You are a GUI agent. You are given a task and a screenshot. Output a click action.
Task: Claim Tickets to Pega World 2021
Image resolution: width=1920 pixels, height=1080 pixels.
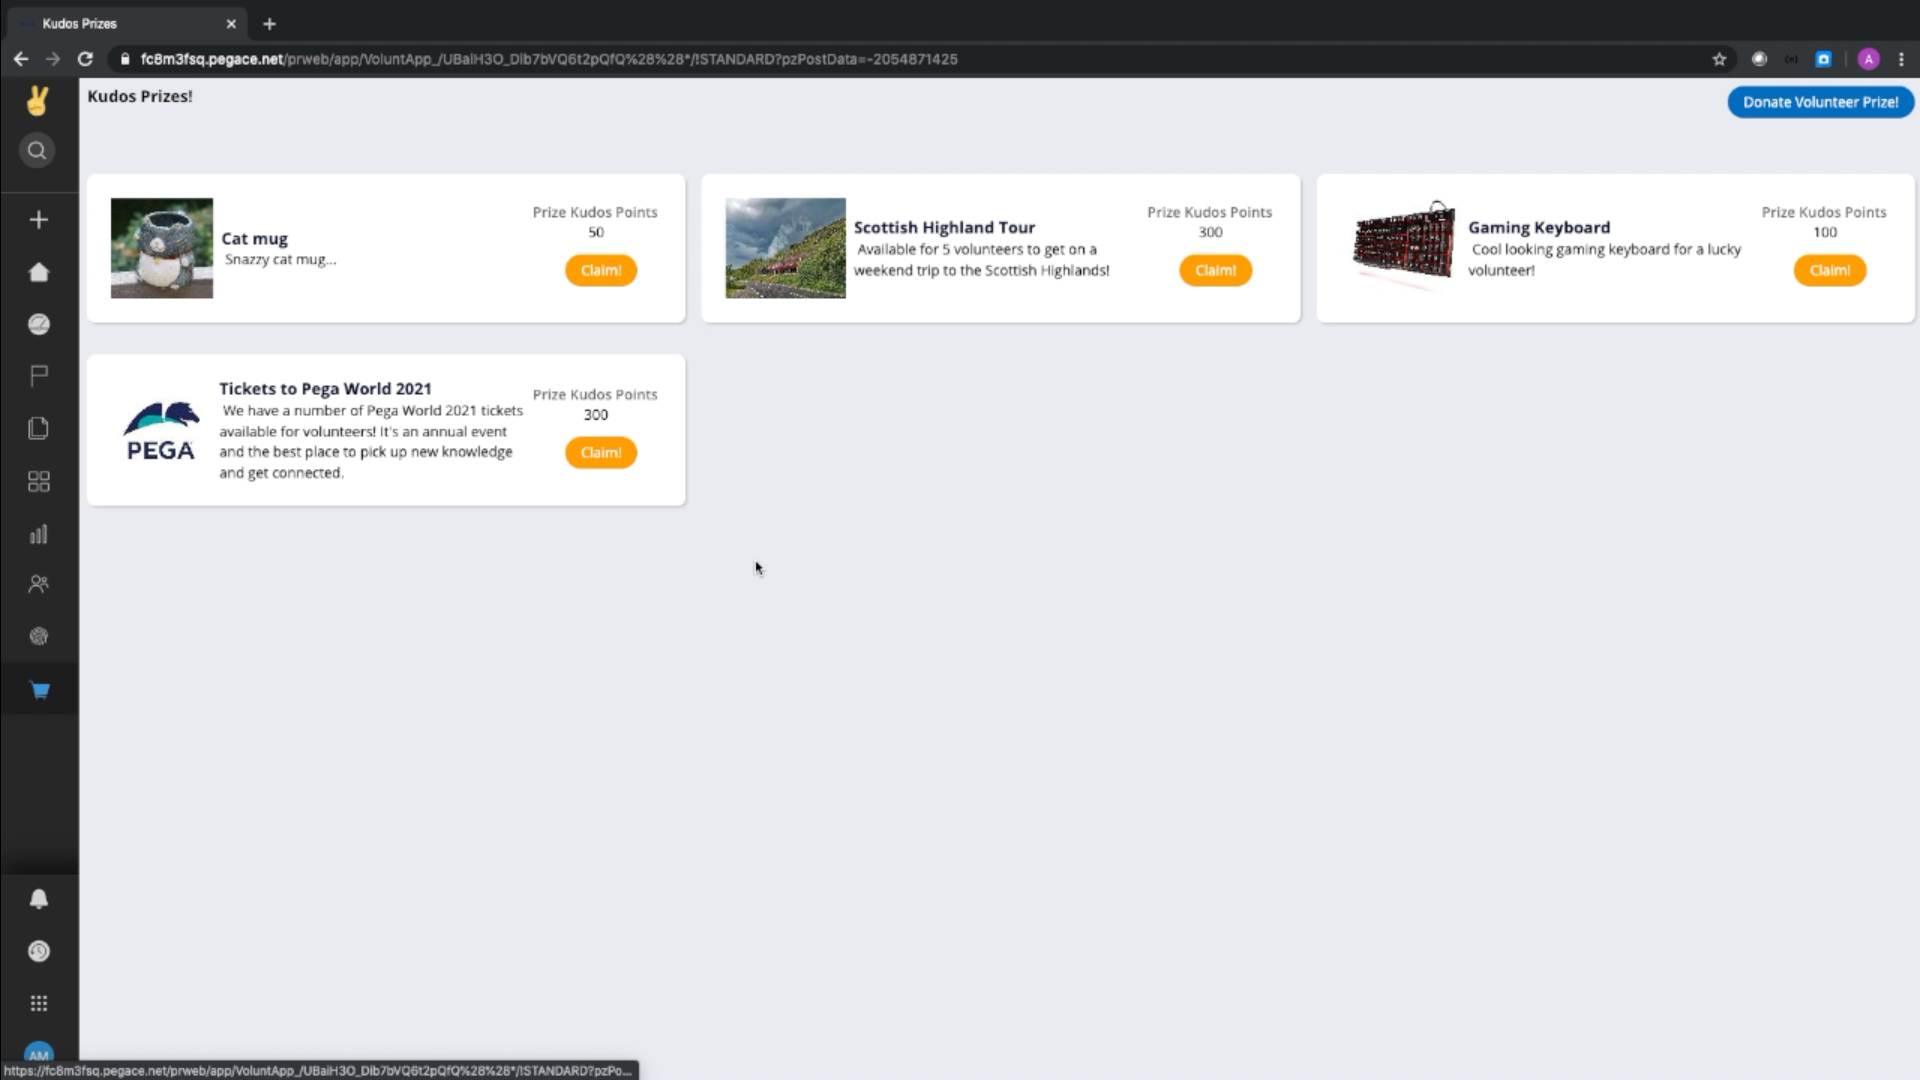coord(600,453)
